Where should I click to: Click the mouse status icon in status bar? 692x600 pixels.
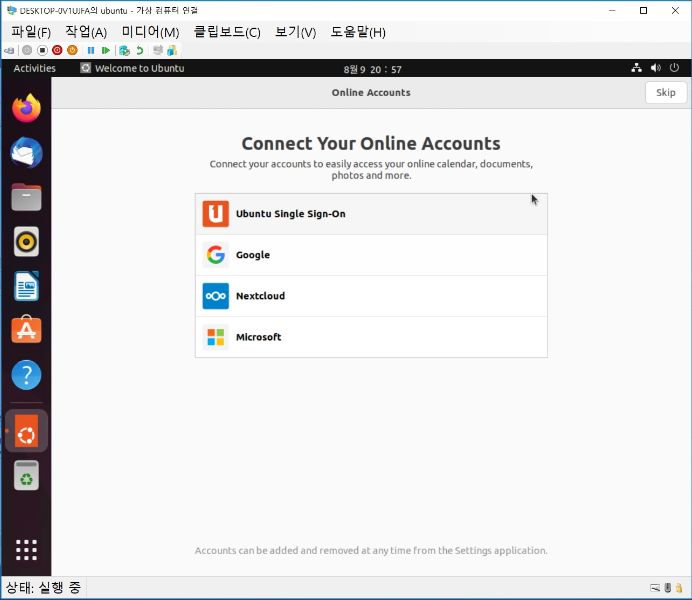pos(668,588)
